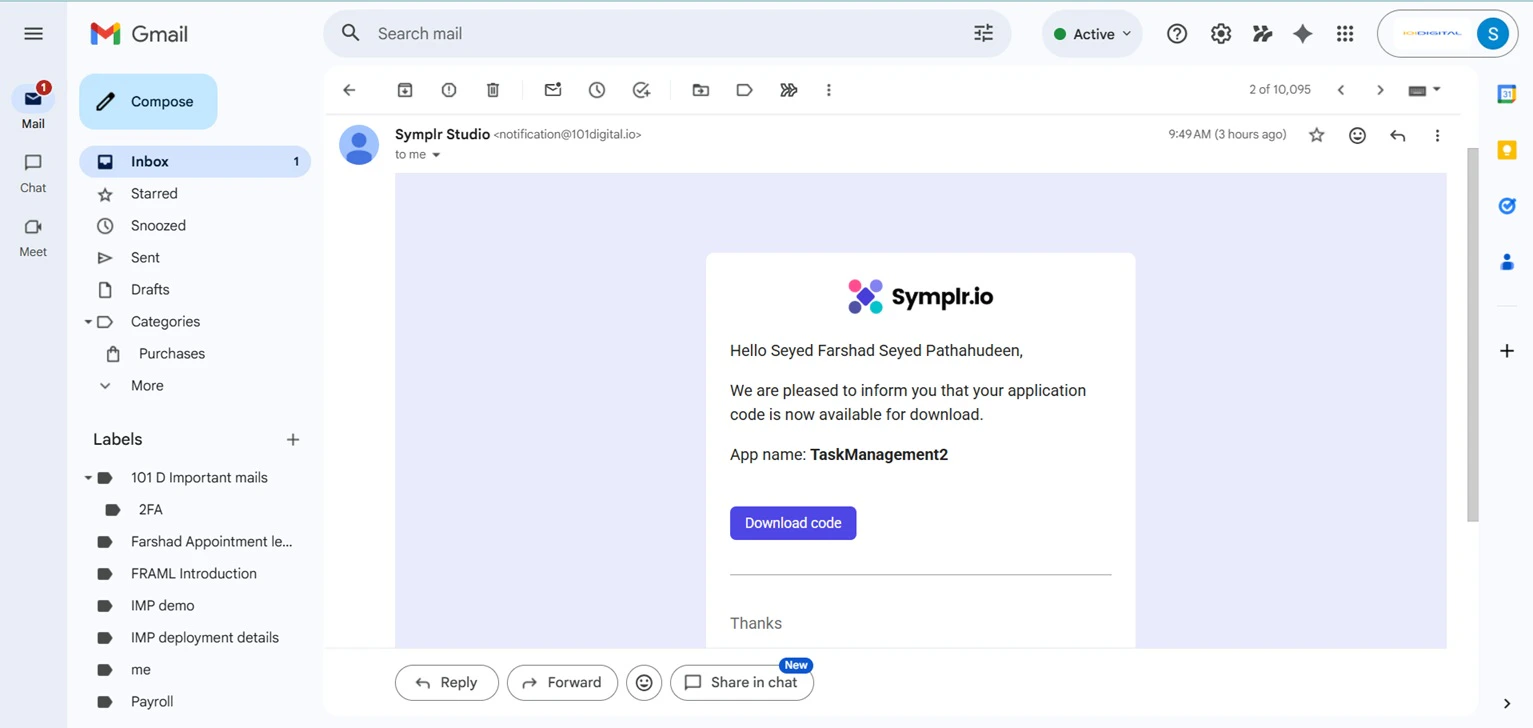Show the side panel arrow
This screenshot has width=1533, height=728.
[x=1507, y=703]
